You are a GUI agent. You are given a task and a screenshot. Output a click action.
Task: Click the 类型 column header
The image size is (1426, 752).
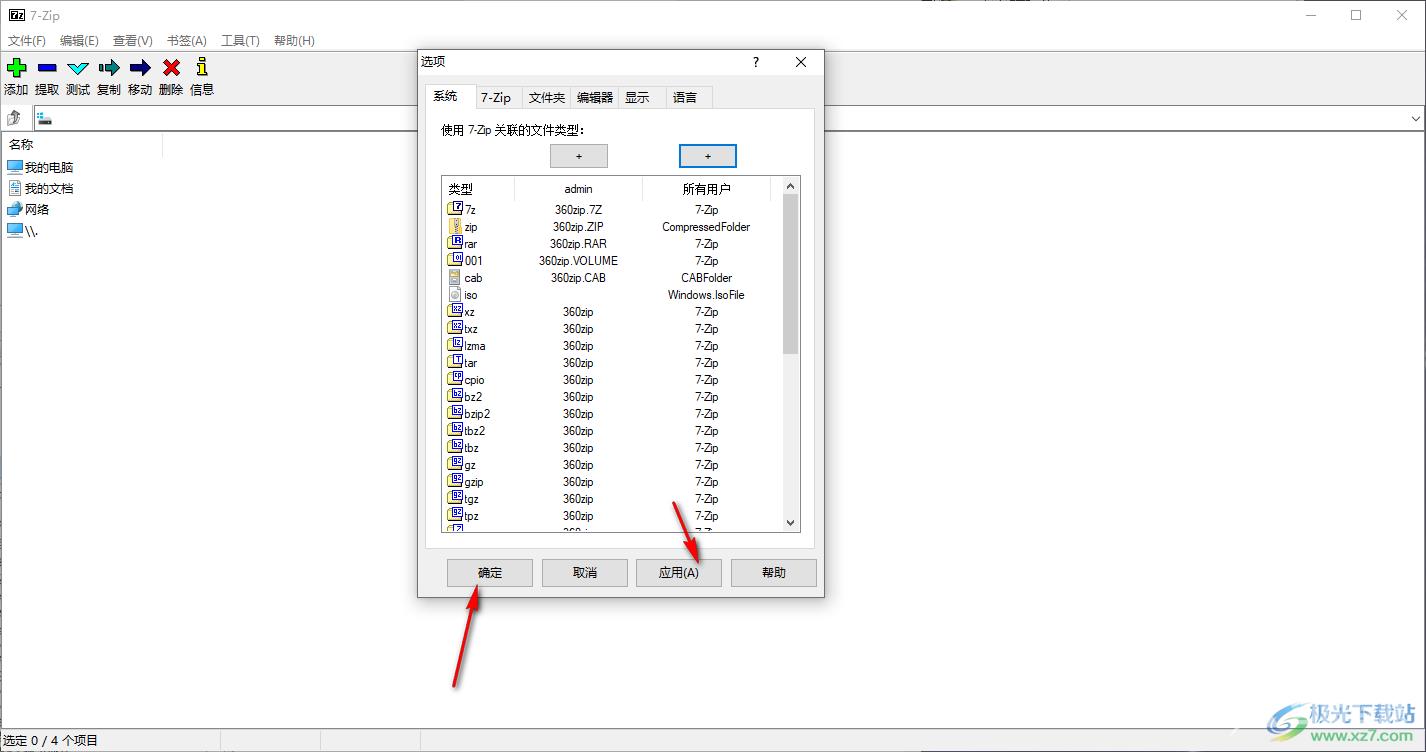[478, 189]
